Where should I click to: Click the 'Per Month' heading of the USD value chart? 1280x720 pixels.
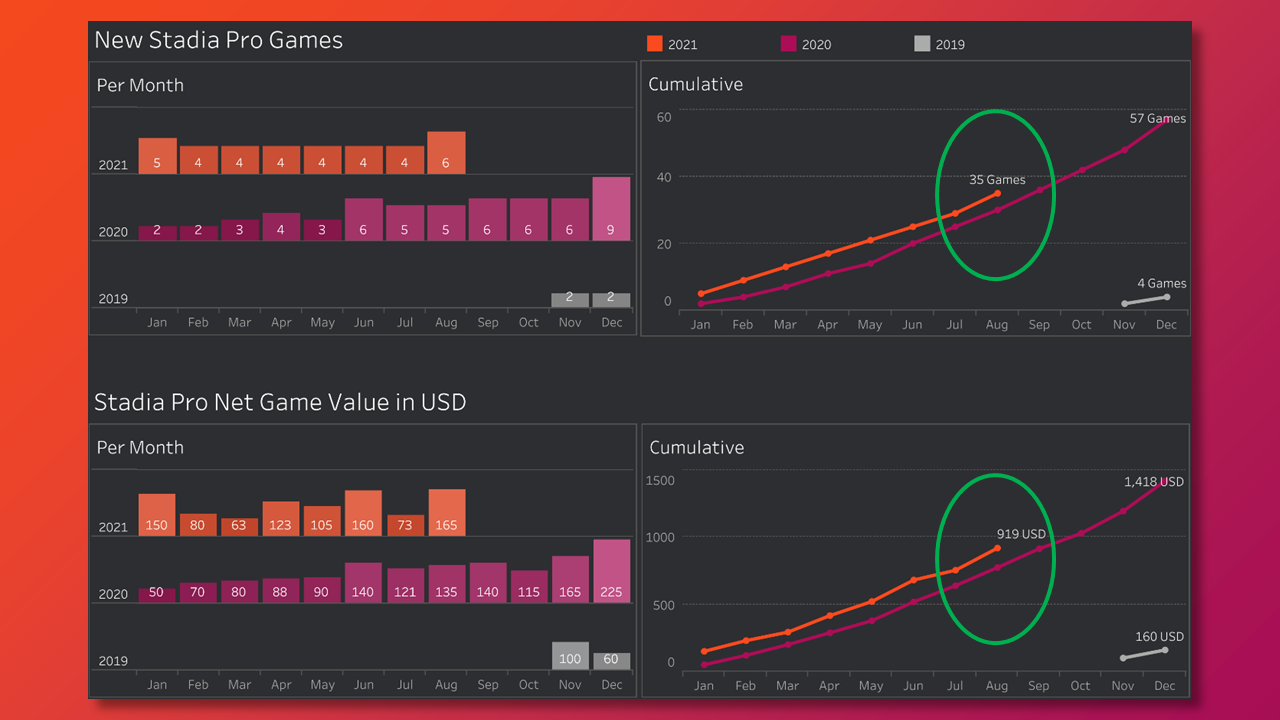(140, 448)
